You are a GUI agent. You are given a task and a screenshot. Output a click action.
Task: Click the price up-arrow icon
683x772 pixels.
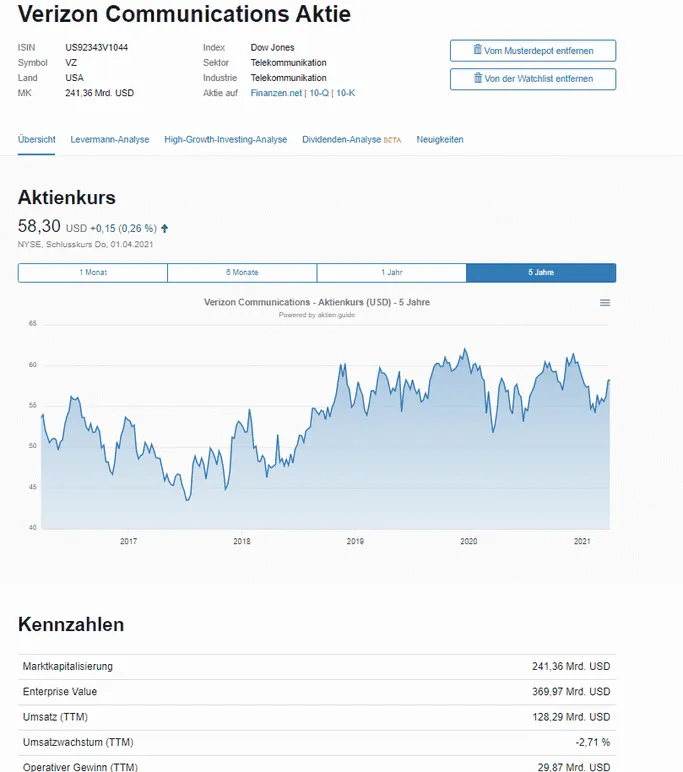(x=164, y=228)
